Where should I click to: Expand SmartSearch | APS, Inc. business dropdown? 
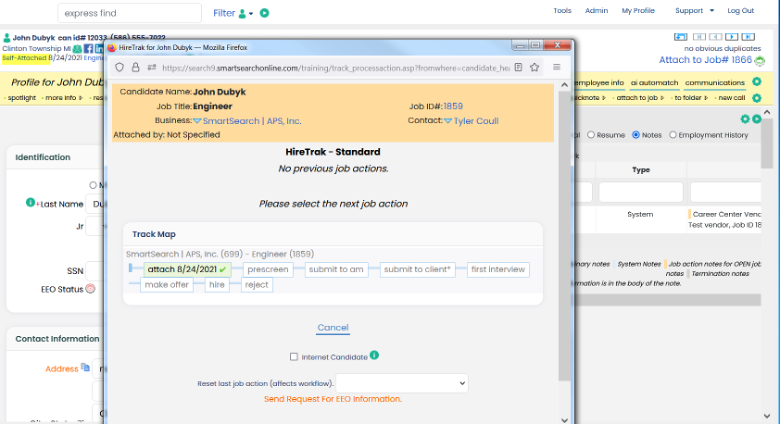[197, 121]
